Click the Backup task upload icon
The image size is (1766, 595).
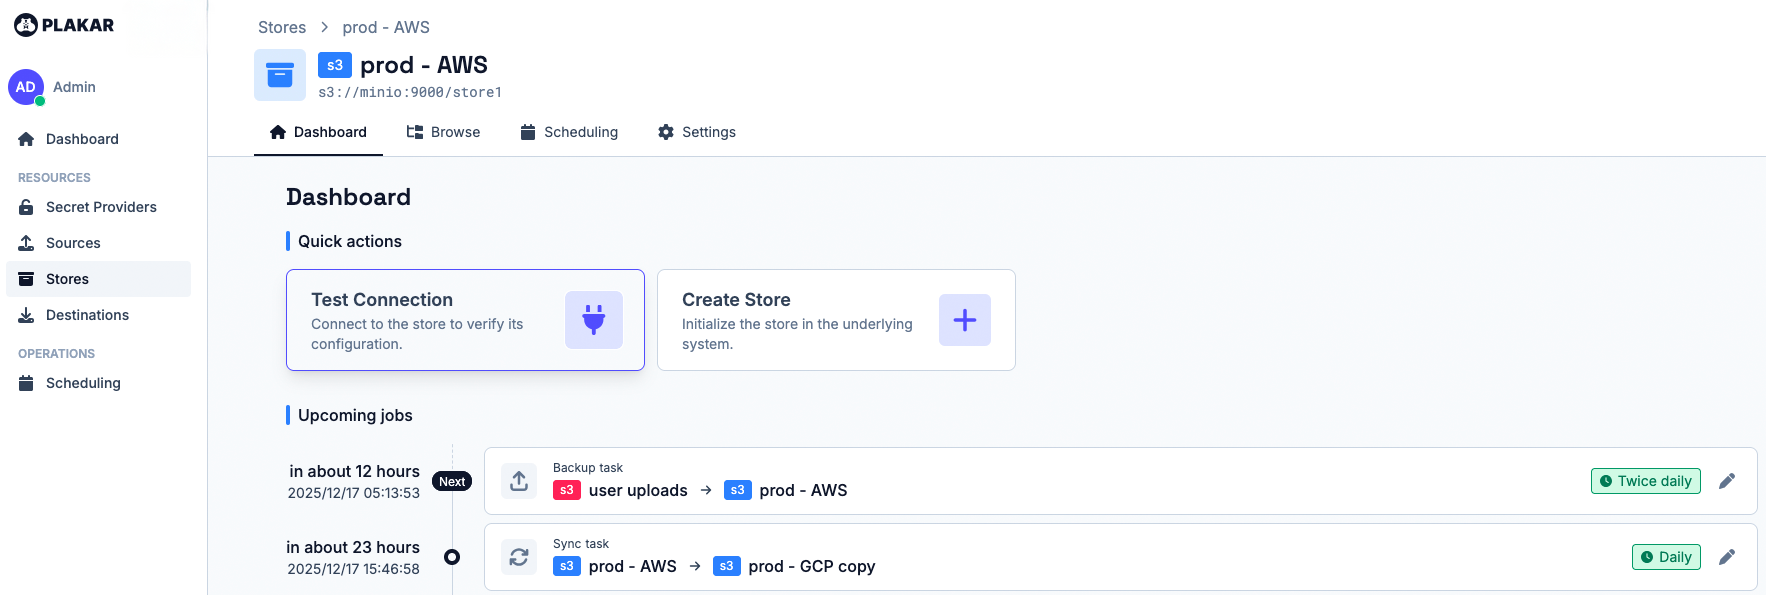coord(519,481)
